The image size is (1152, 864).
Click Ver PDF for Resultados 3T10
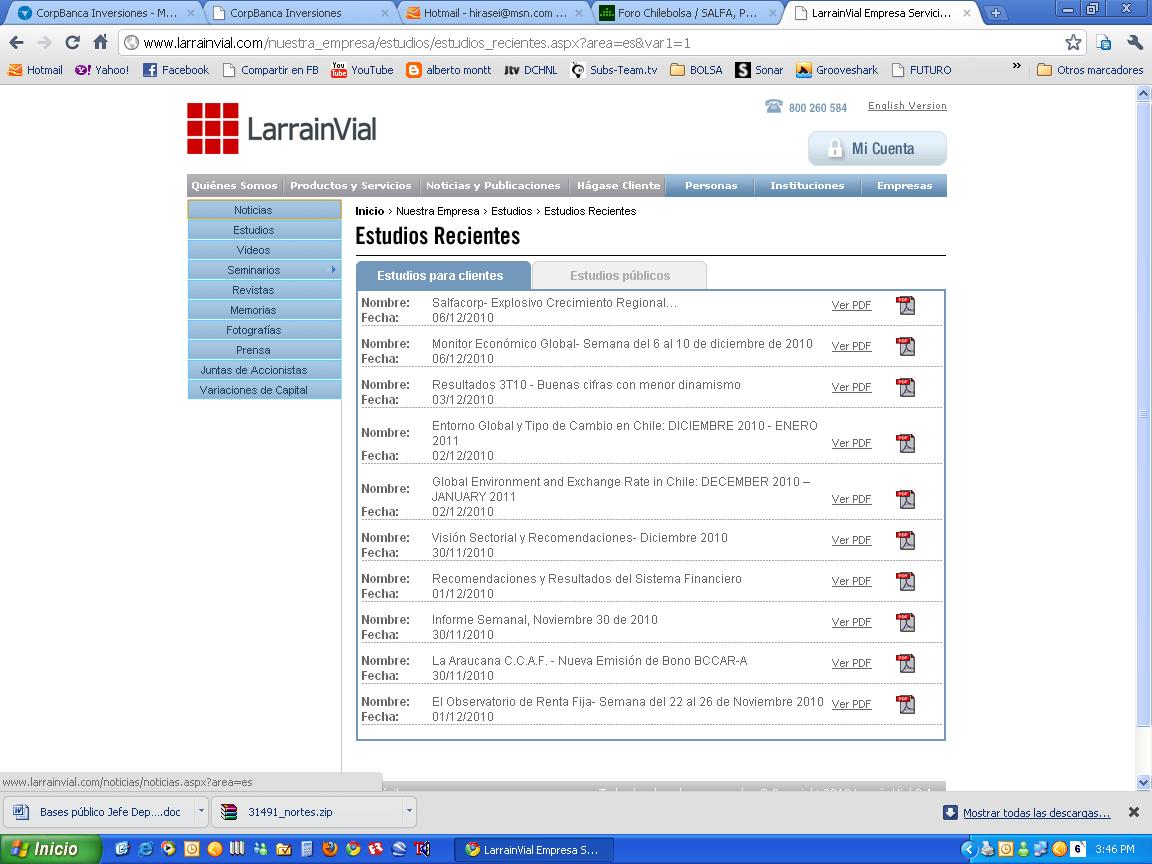[x=851, y=387]
